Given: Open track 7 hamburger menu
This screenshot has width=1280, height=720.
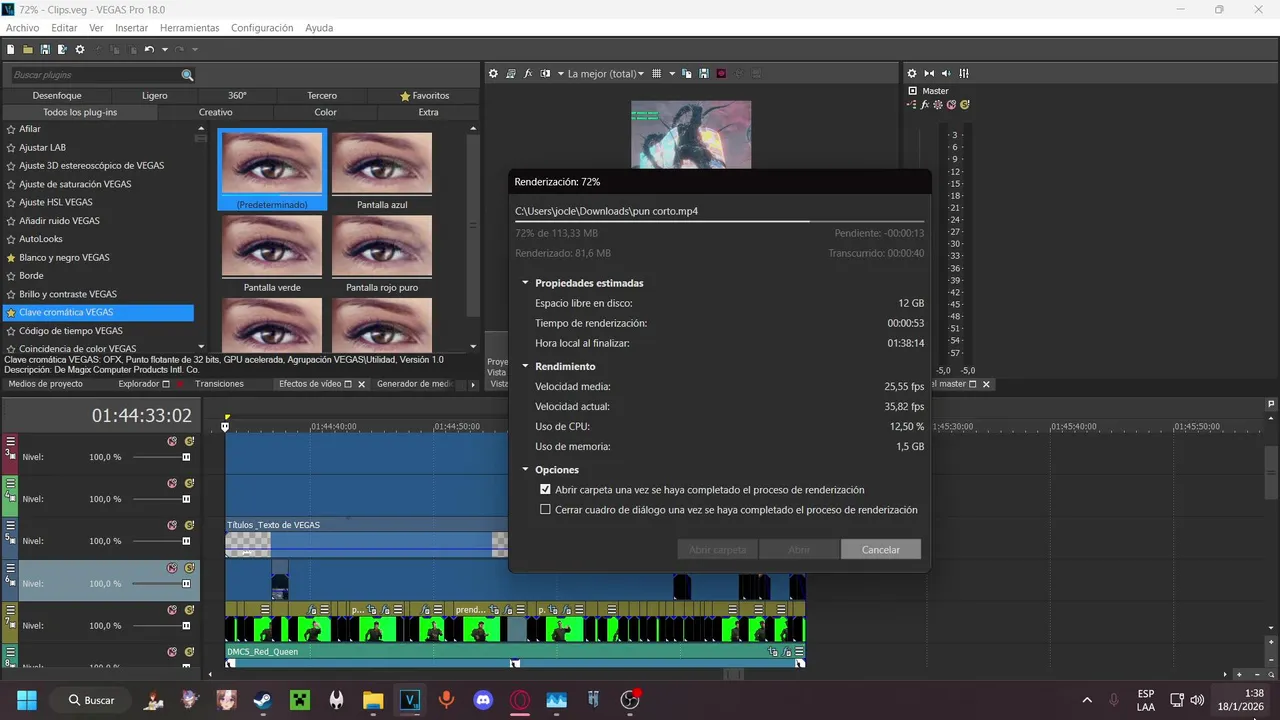Looking at the screenshot, I should (11, 609).
